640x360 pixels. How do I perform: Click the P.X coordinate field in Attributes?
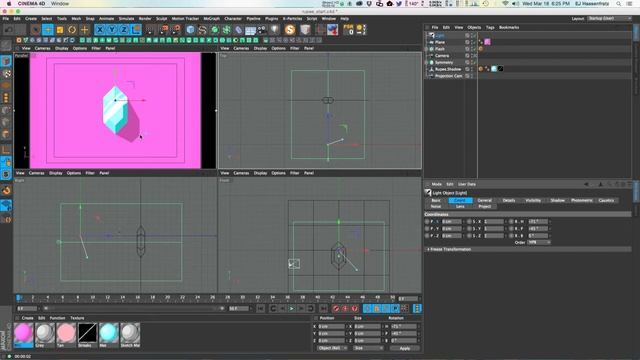coord(451,222)
